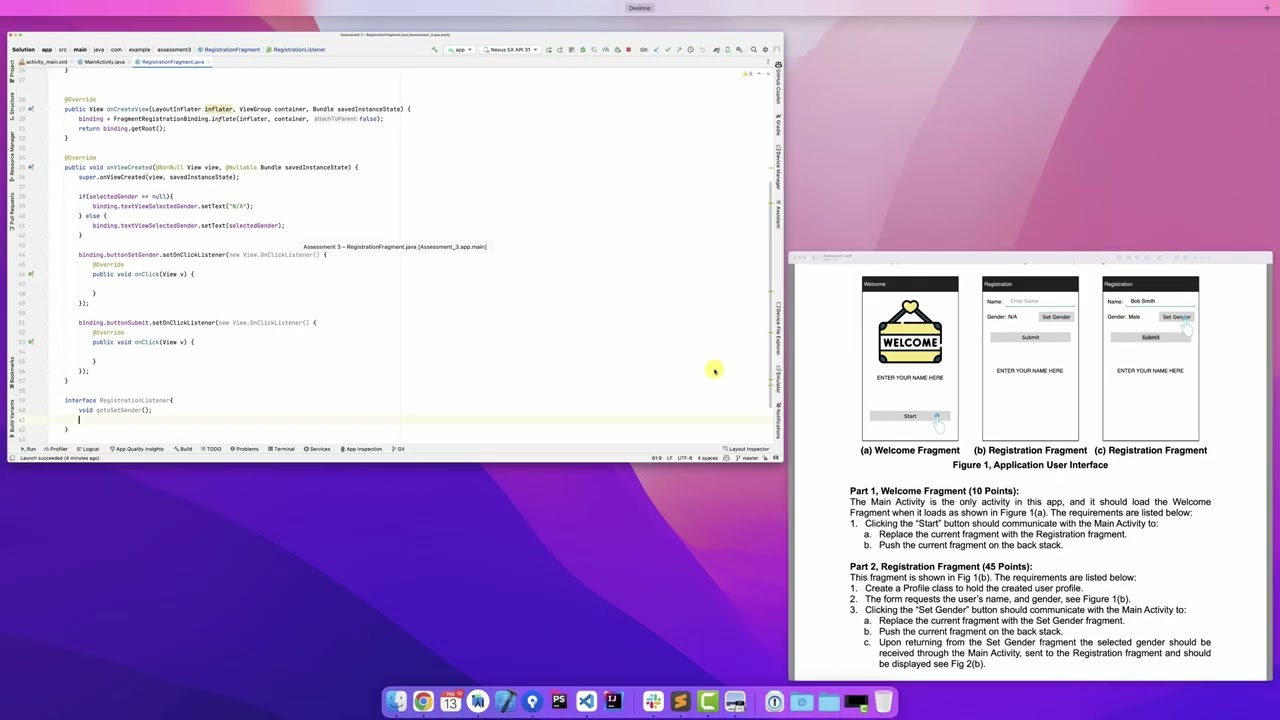Viewport: 1280px width, 720px height.
Task: Open Slack from the Dock
Action: 653,702
